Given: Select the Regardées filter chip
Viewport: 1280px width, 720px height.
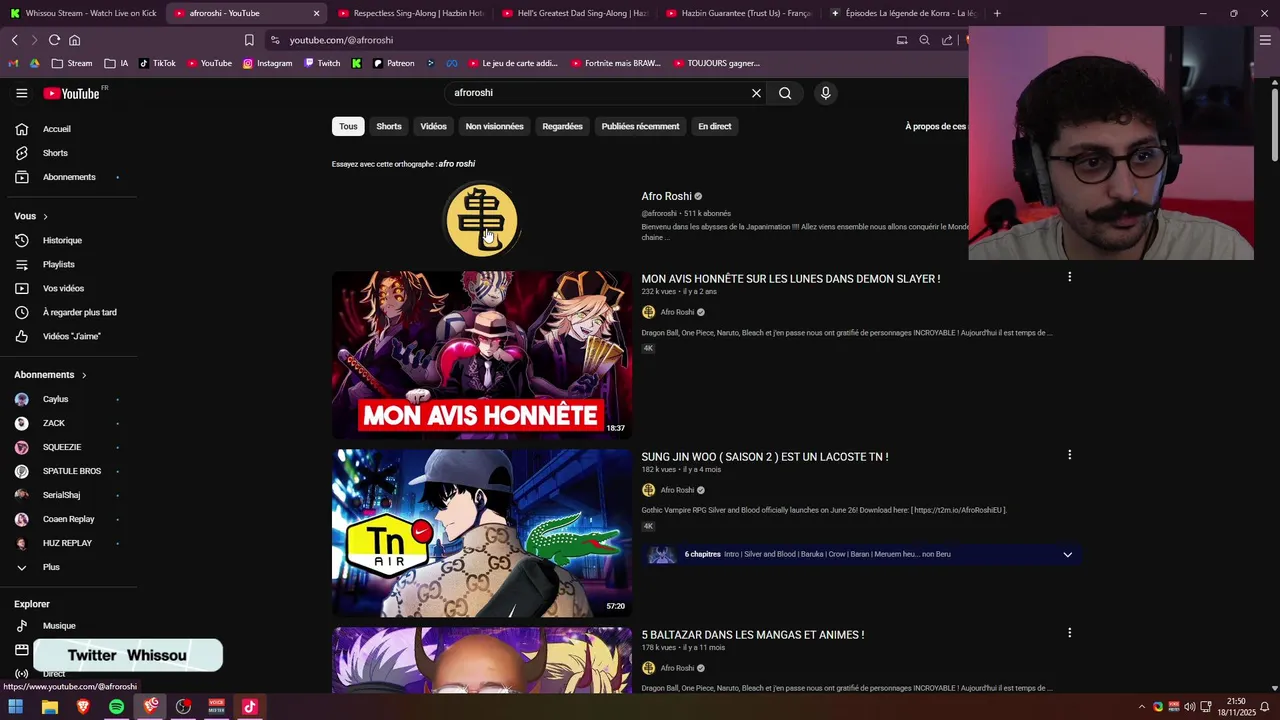Looking at the screenshot, I should click(562, 126).
